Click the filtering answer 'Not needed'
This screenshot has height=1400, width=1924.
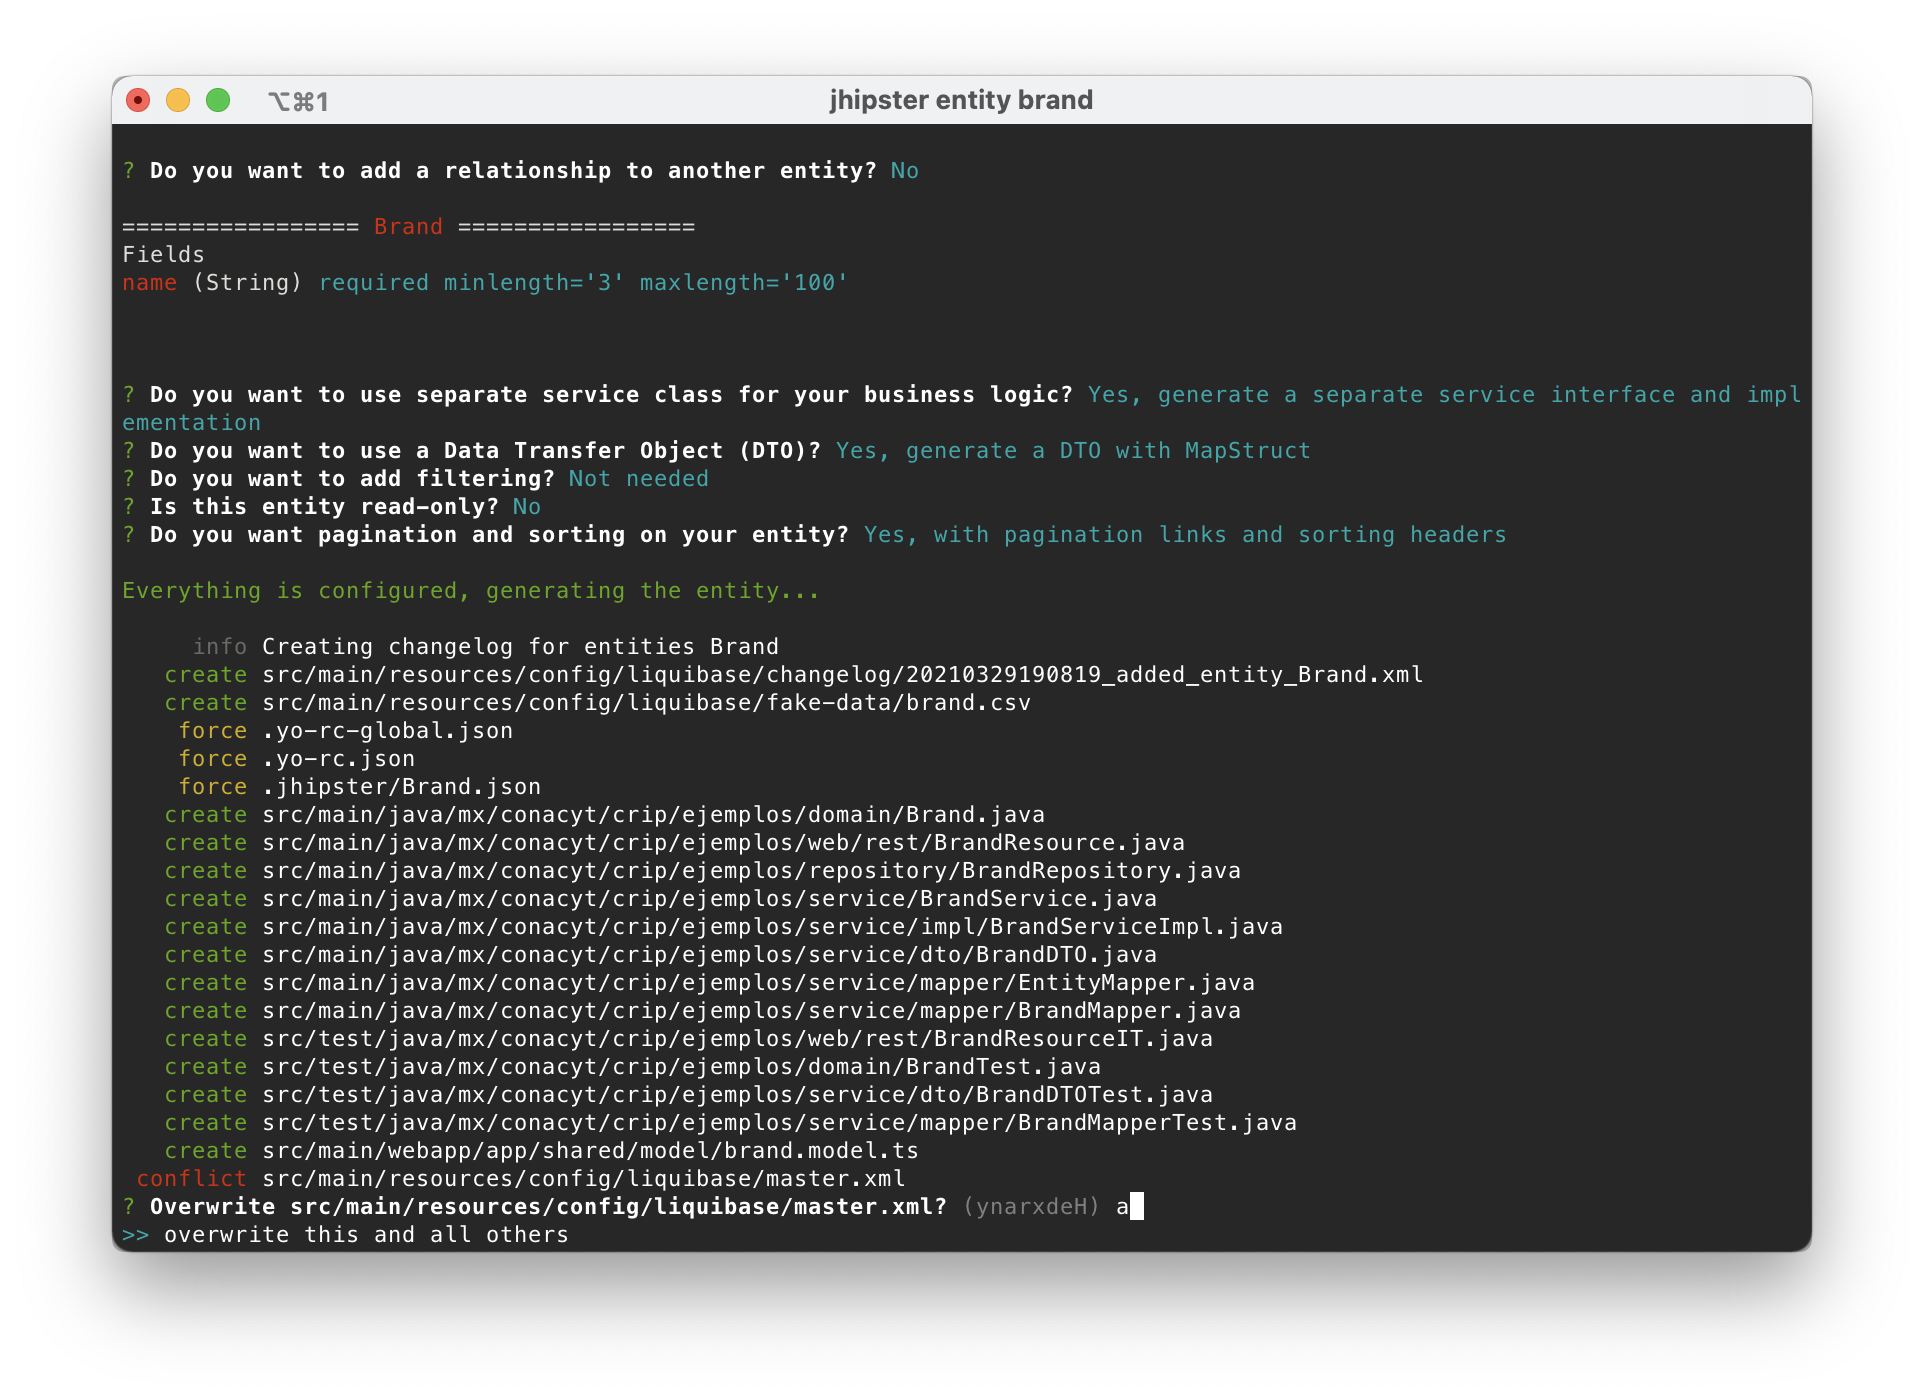point(639,479)
